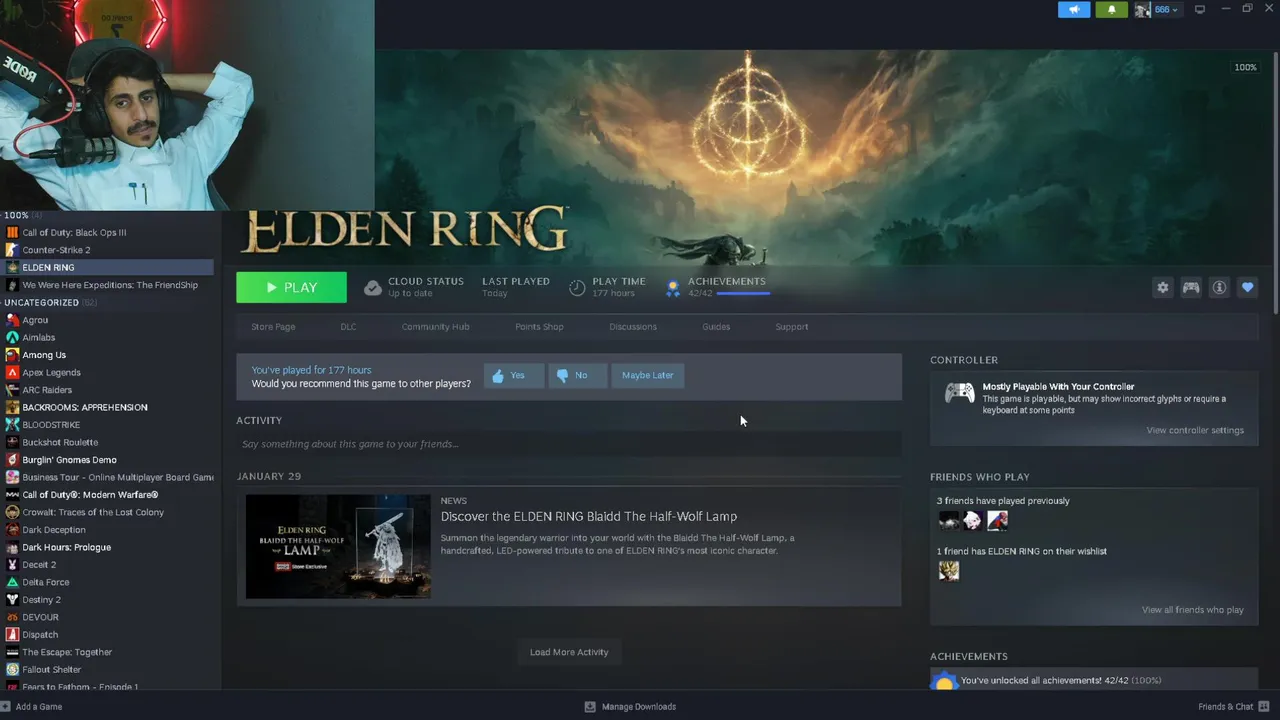1280x720 pixels.
Task: Click the BLOODSTRIKE game icon
Action: tap(12, 425)
